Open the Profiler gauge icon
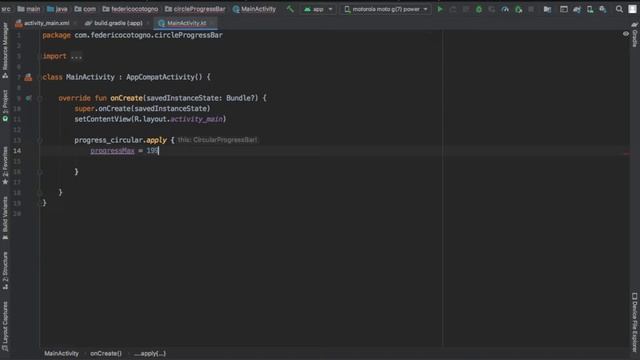 [505, 9]
